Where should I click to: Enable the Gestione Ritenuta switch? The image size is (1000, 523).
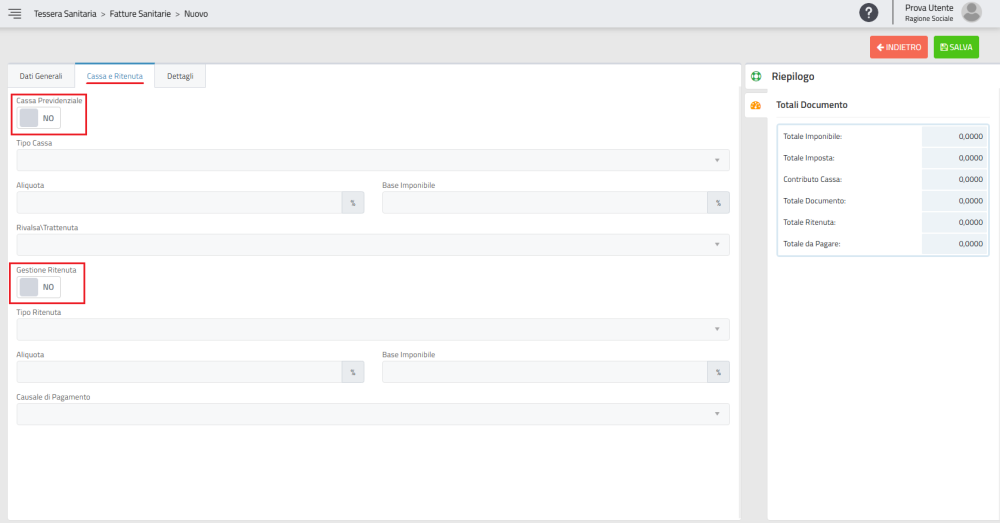(39, 287)
